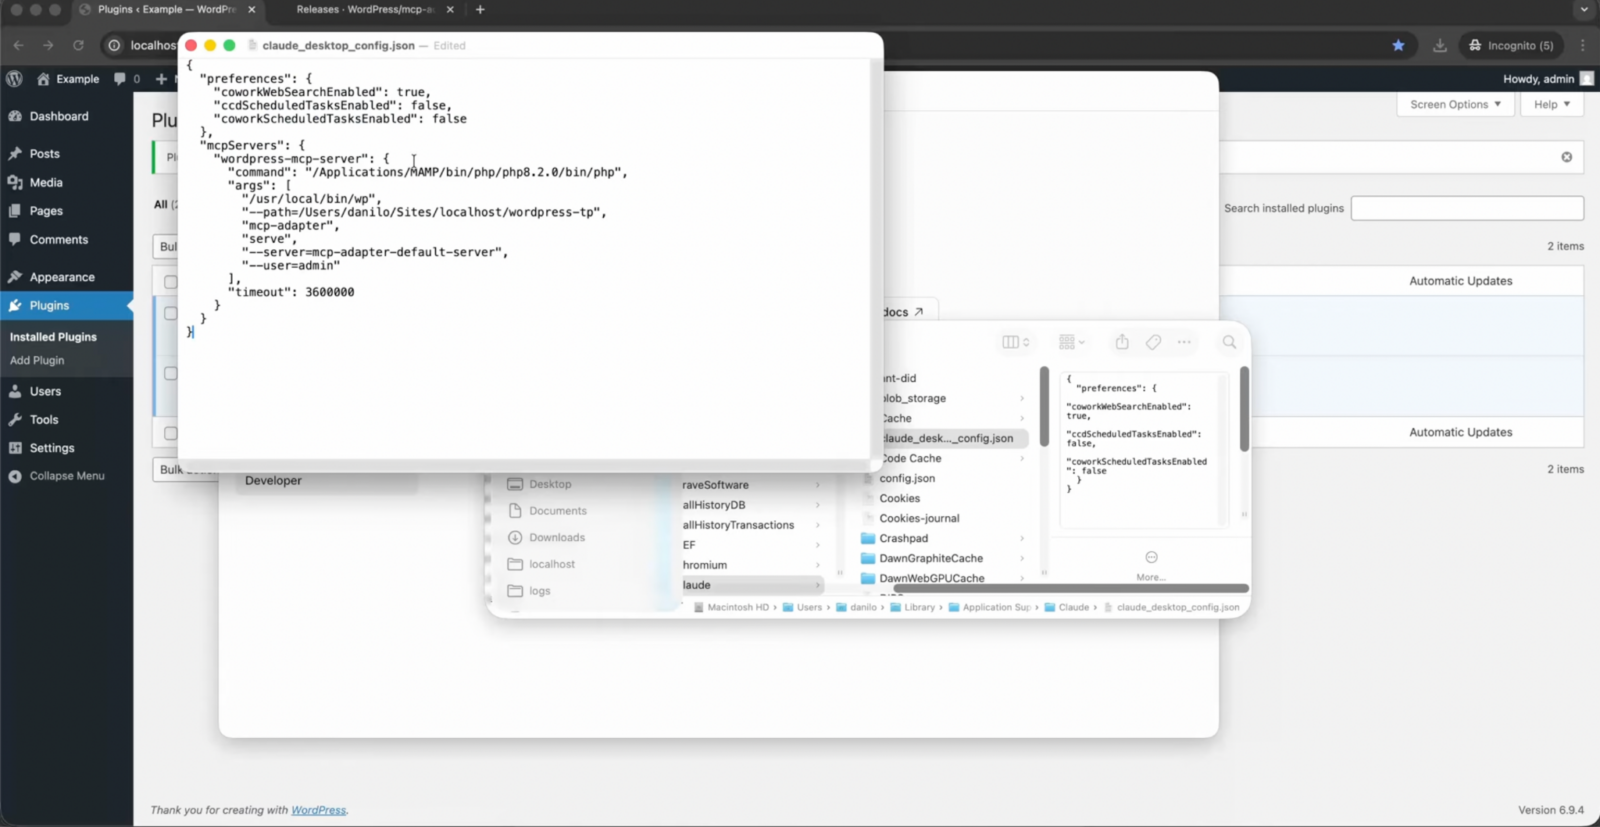Open the Finder column view switcher

(x=1015, y=342)
